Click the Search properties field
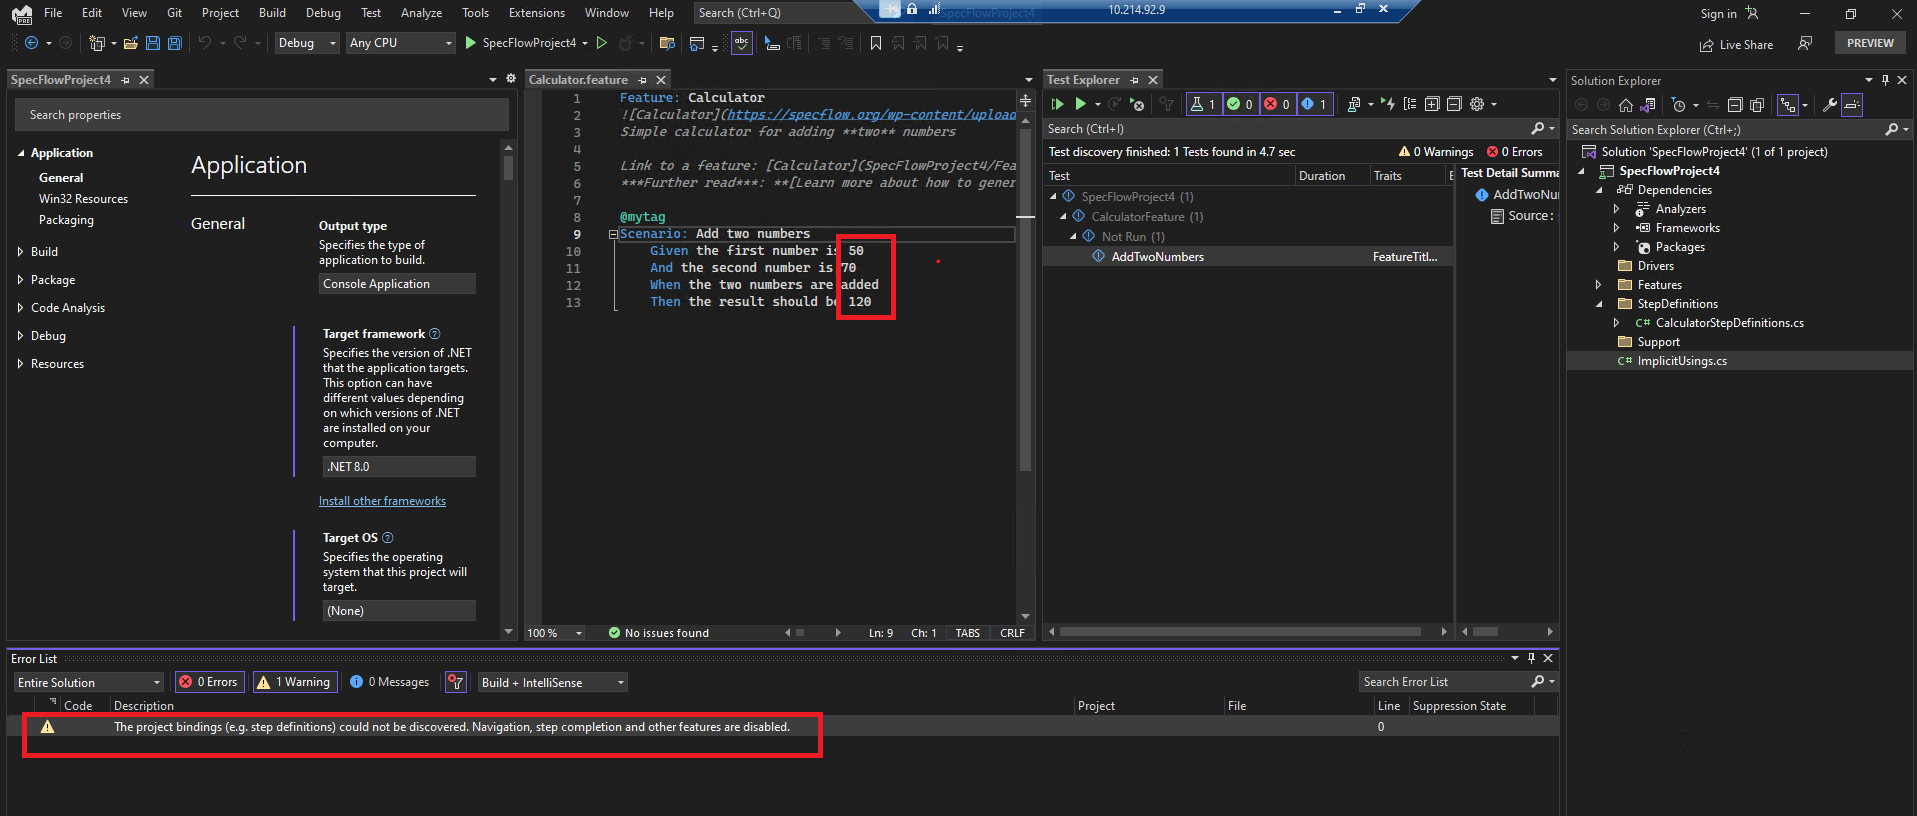 (262, 115)
